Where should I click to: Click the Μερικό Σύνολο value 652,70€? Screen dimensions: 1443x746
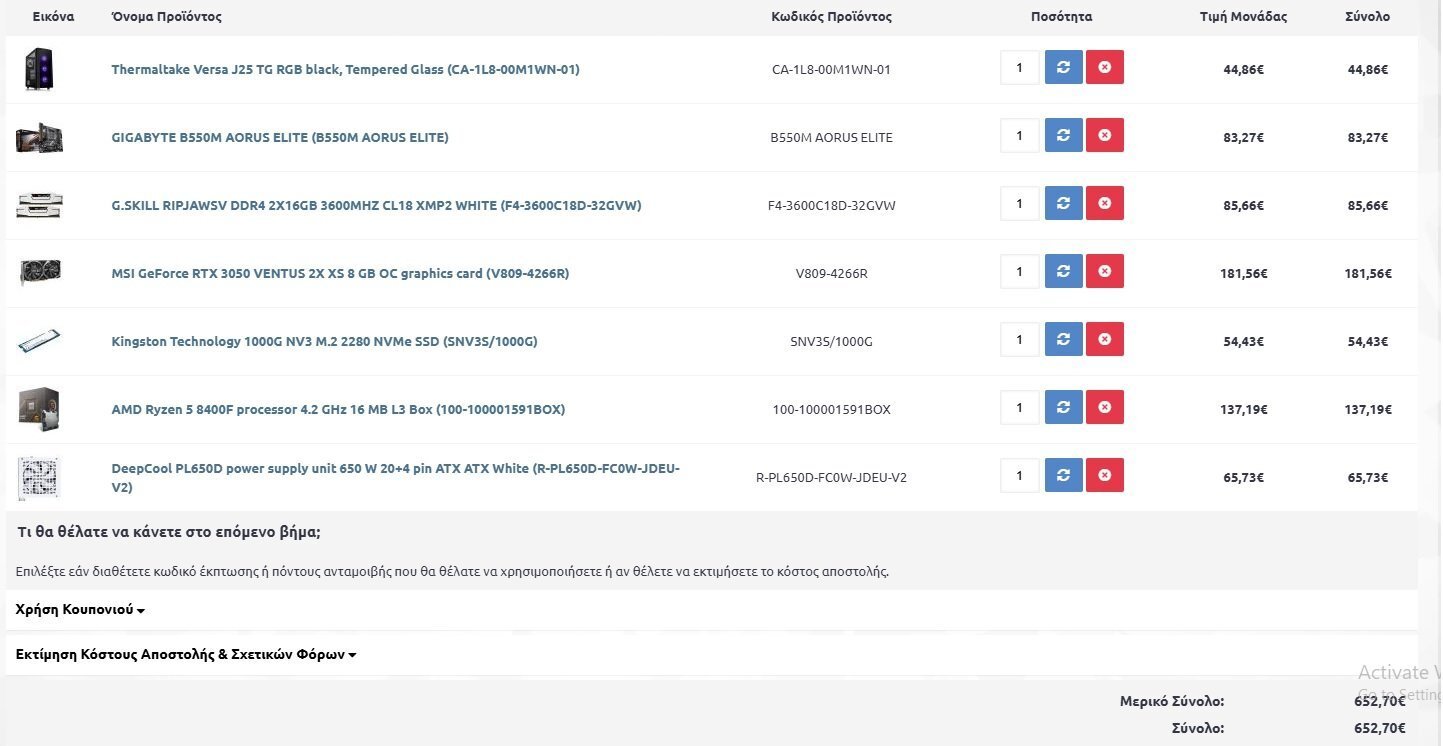pyautogui.click(x=1380, y=701)
